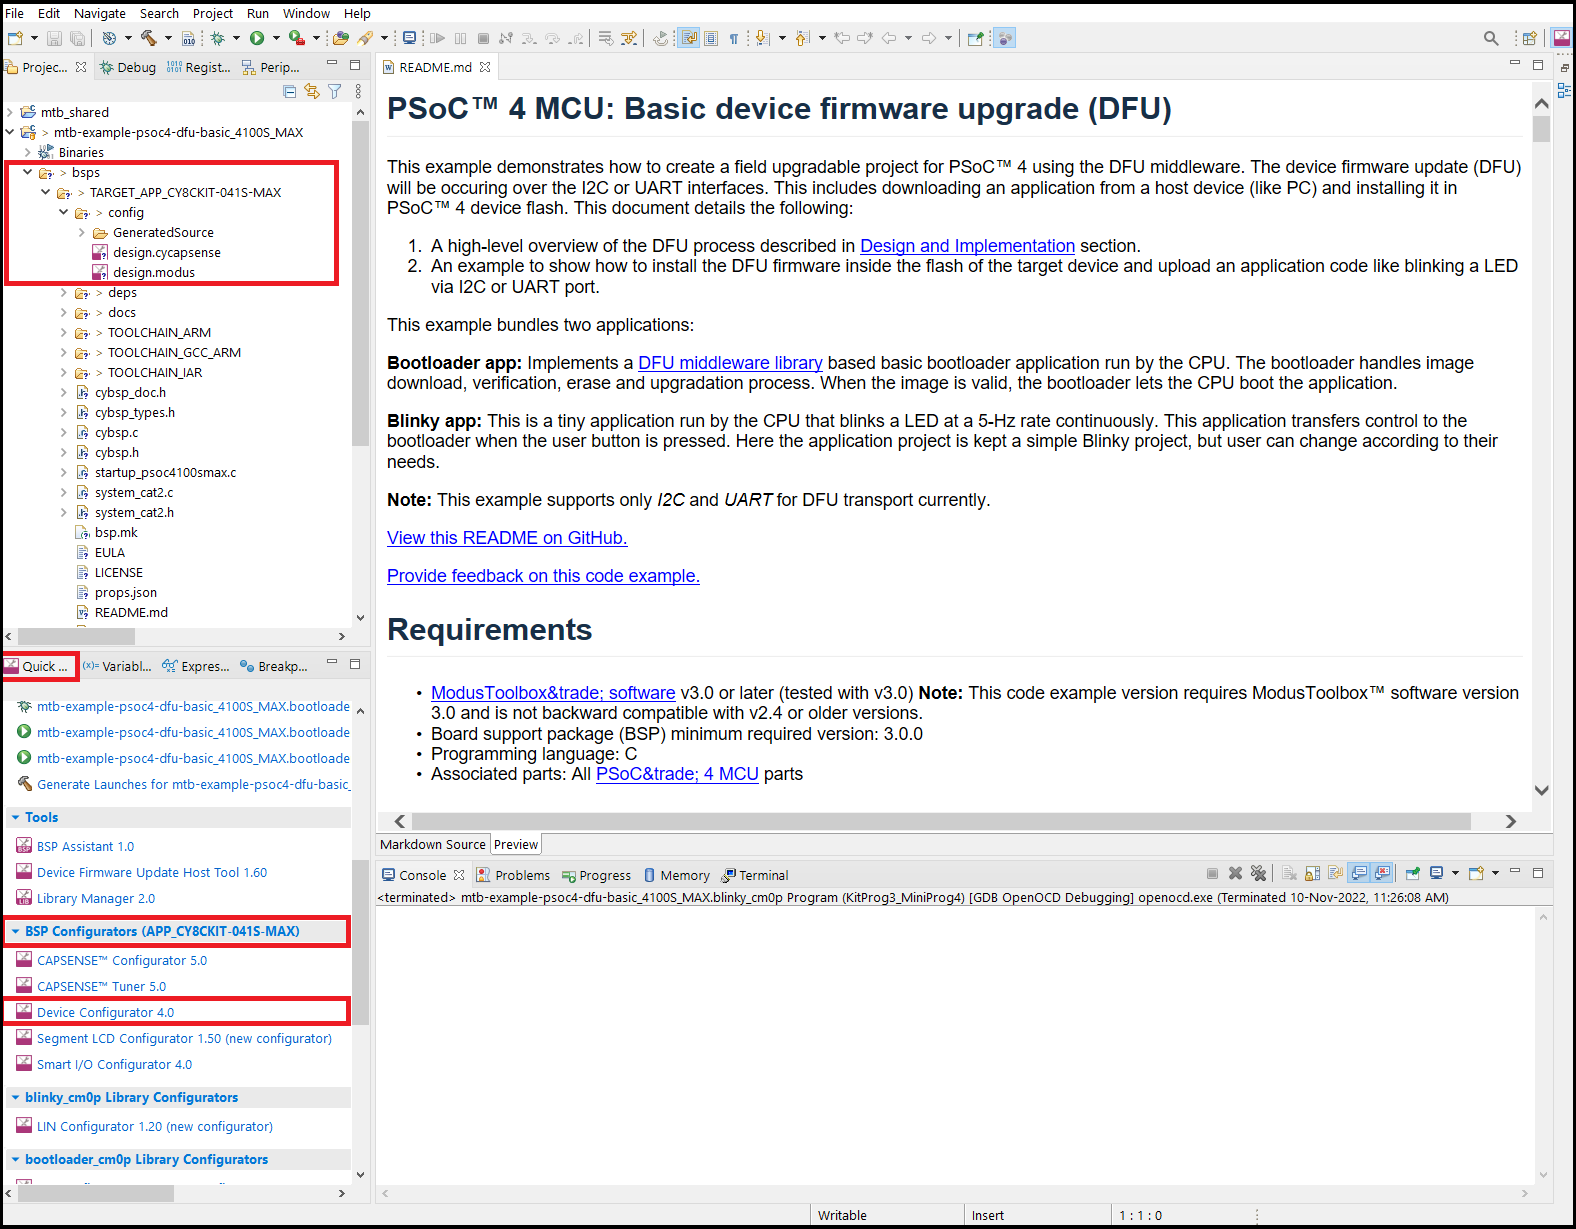The height and width of the screenshot is (1229, 1576).
Task: Click Open Console new-window icon
Action: click(x=1477, y=873)
